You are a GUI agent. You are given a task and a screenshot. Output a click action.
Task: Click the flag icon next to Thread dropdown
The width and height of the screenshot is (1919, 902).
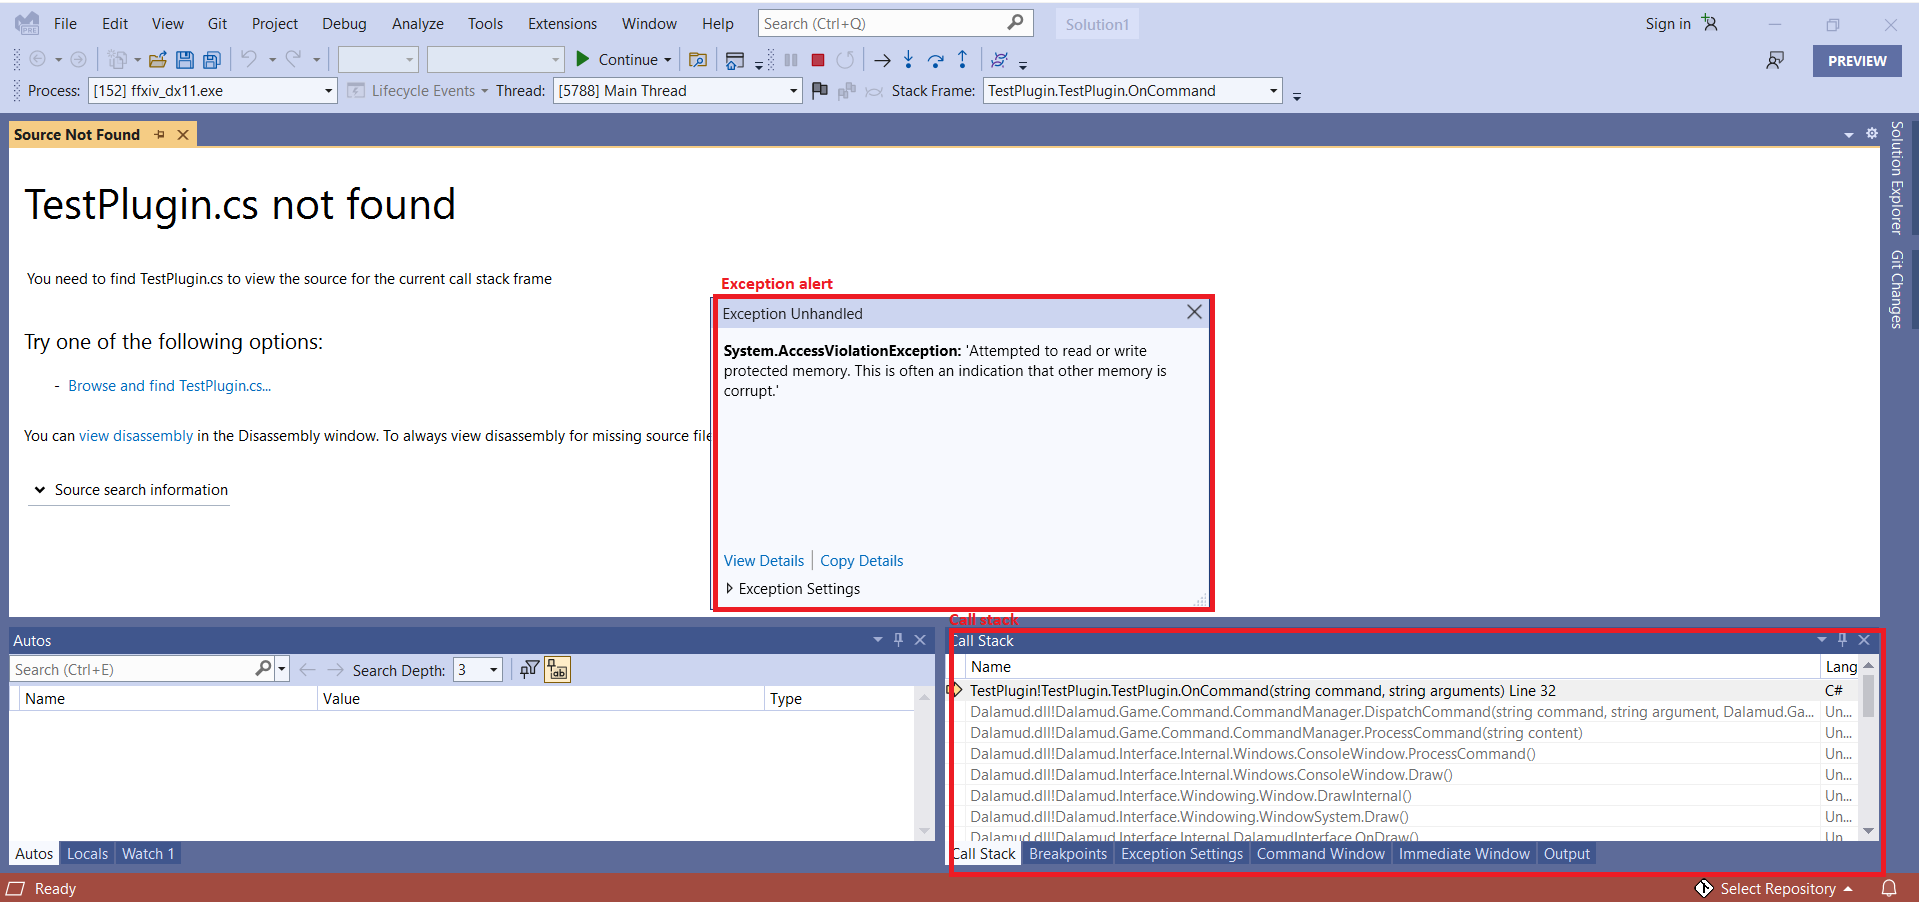pos(820,91)
